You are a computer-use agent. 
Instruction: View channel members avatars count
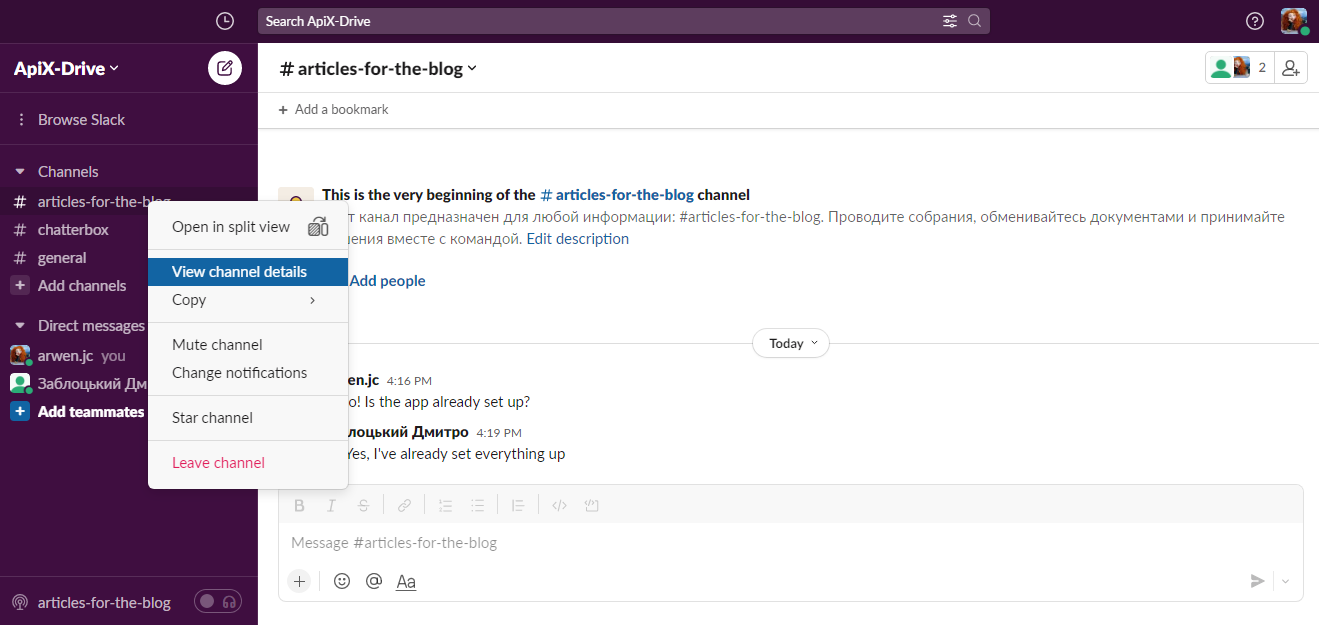[x=1240, y=68]
